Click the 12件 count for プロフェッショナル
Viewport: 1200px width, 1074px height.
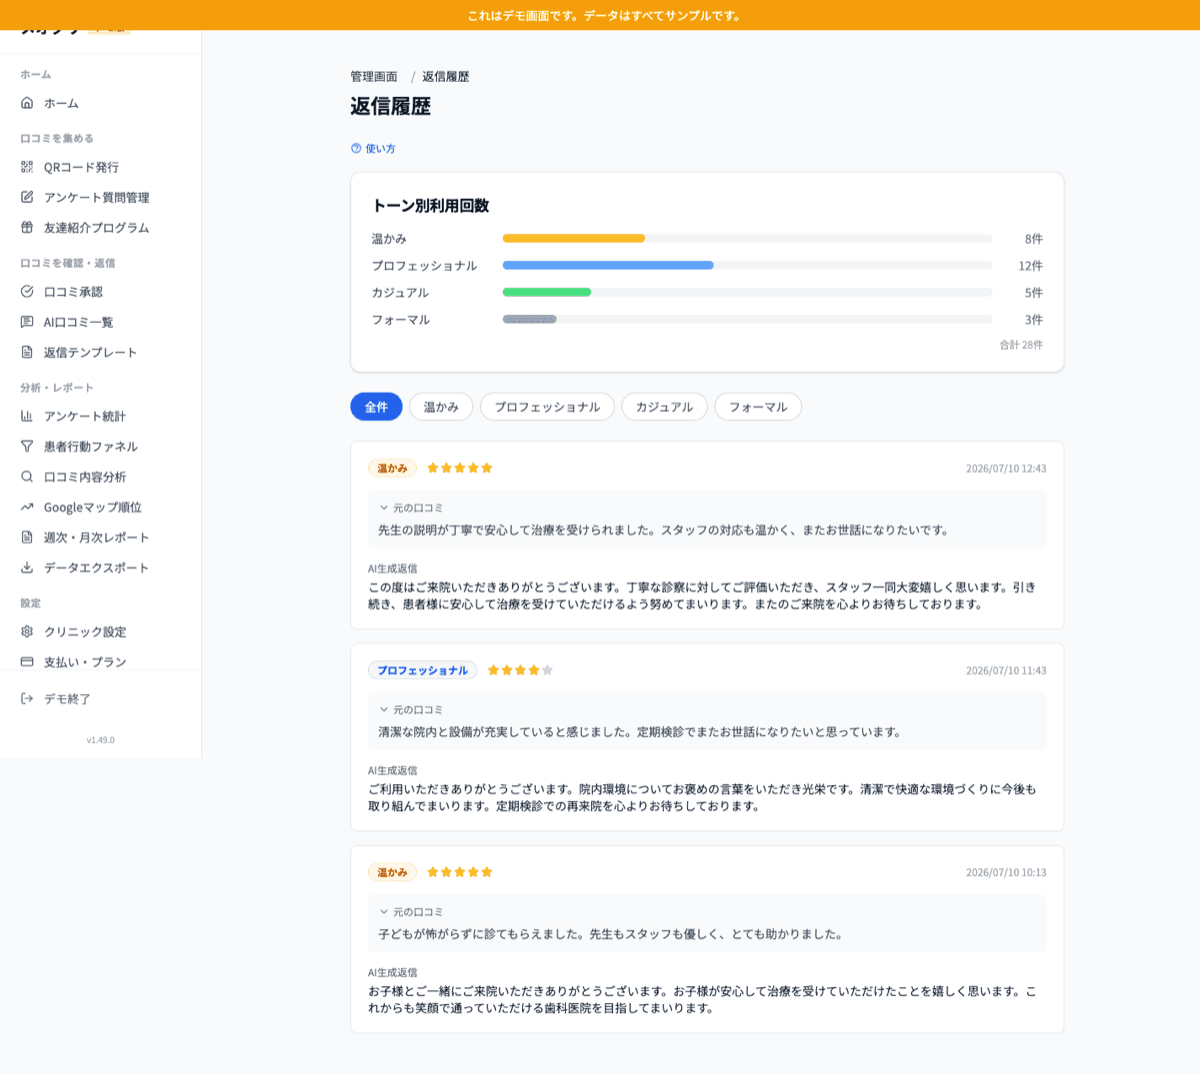pos(1031,266)
